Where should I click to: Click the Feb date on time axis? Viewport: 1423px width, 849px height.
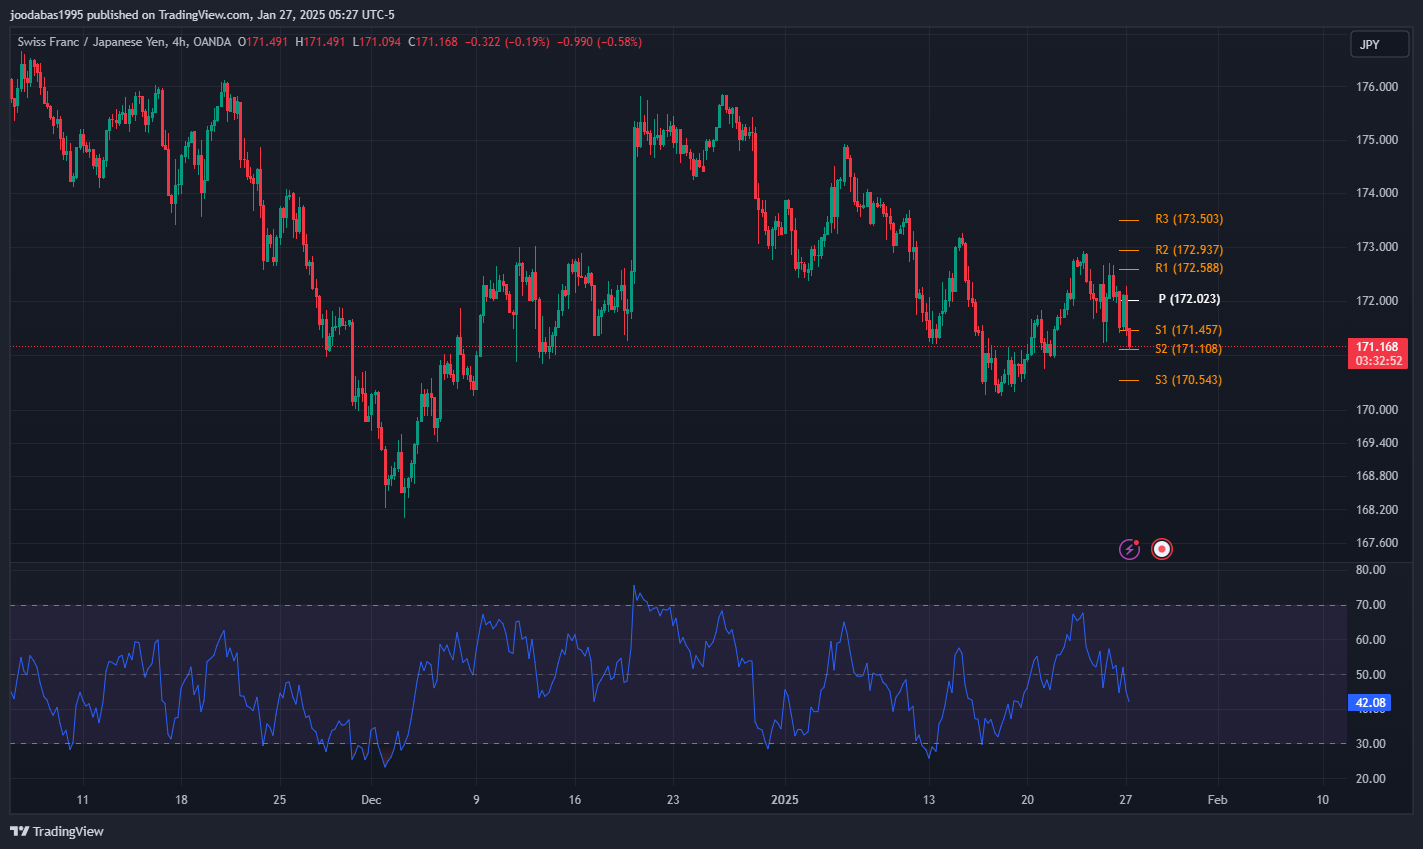tap(1217, 800)
